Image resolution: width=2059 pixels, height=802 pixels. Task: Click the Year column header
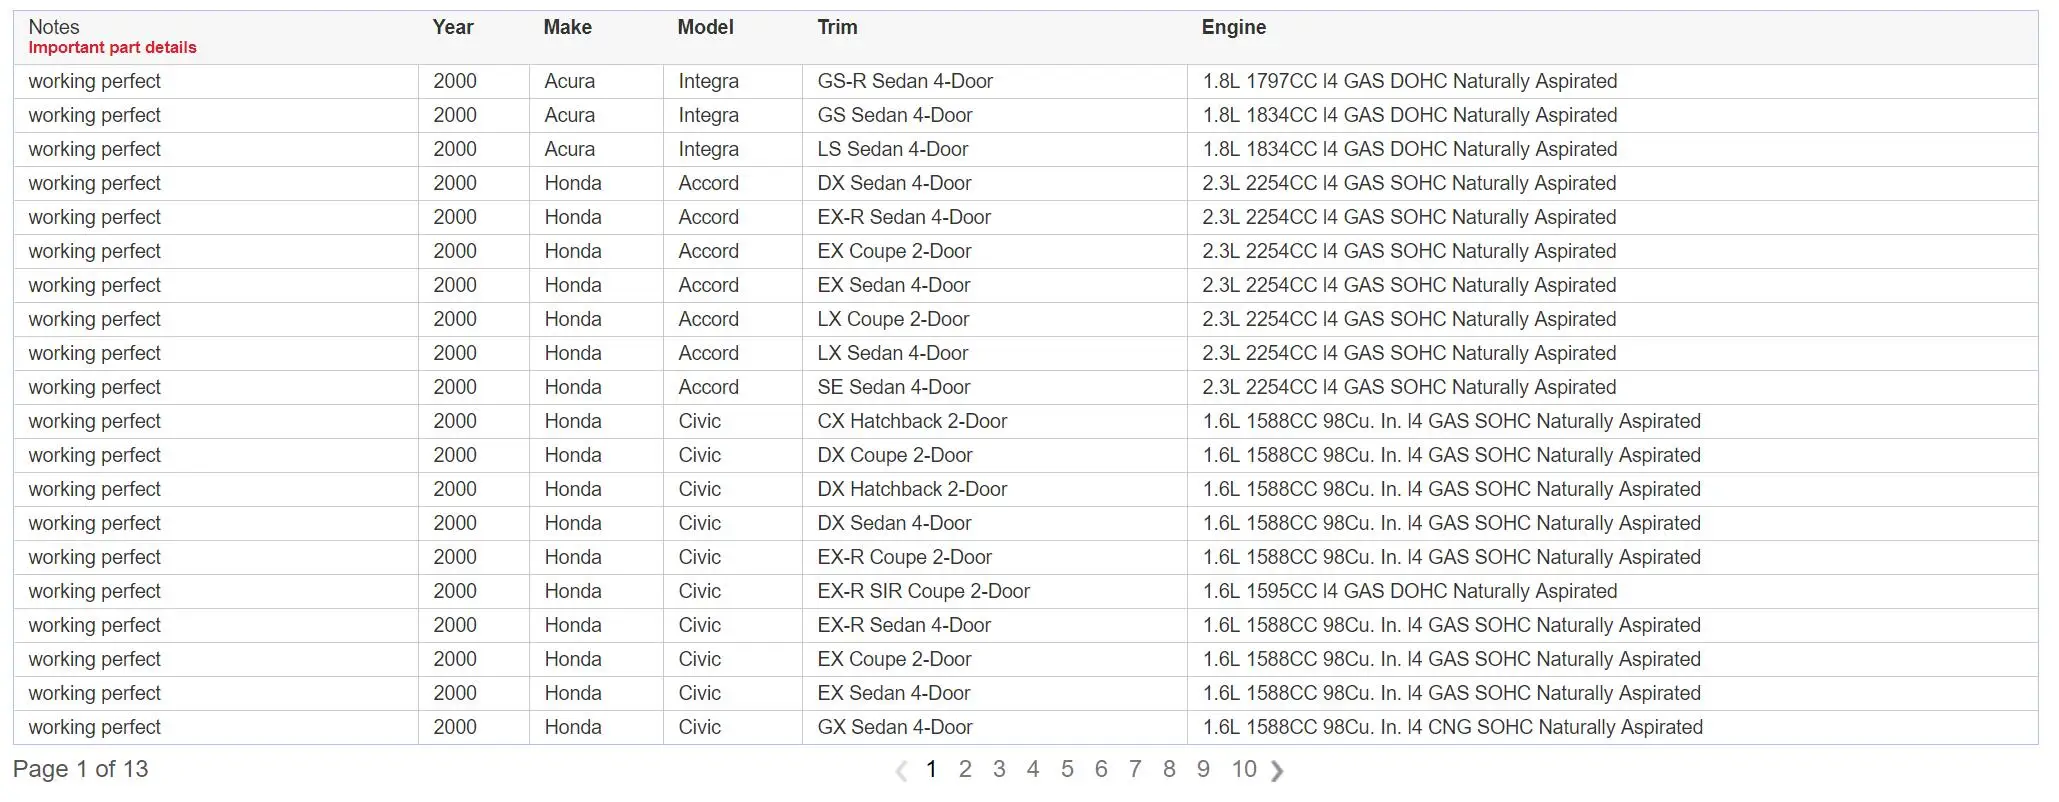click(x=453, y=27)
